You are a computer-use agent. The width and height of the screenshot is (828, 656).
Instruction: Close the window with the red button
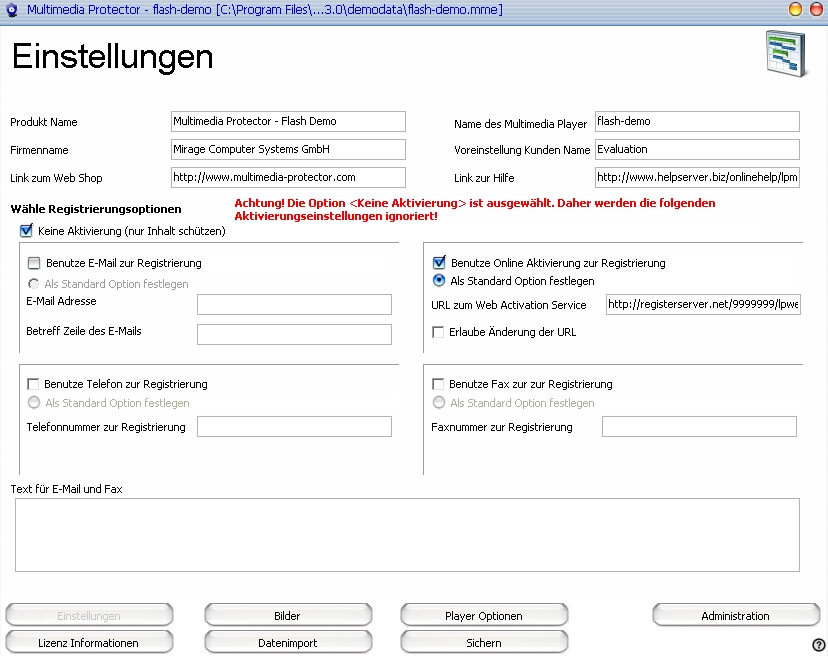[x=816, y=10]
